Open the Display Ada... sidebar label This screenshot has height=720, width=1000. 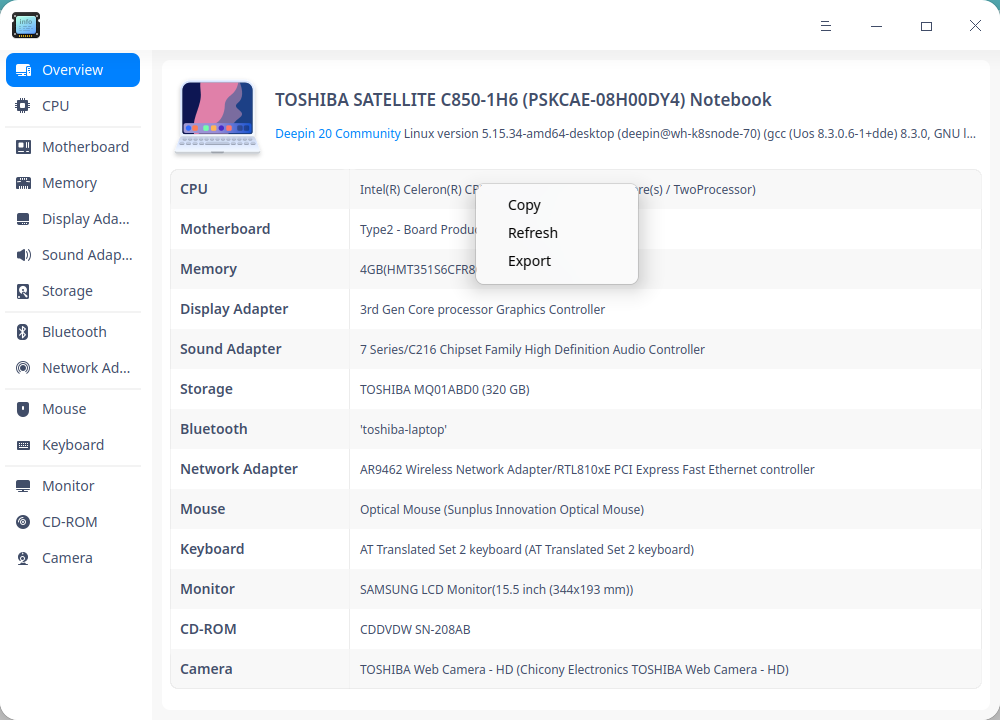[85, 219]
